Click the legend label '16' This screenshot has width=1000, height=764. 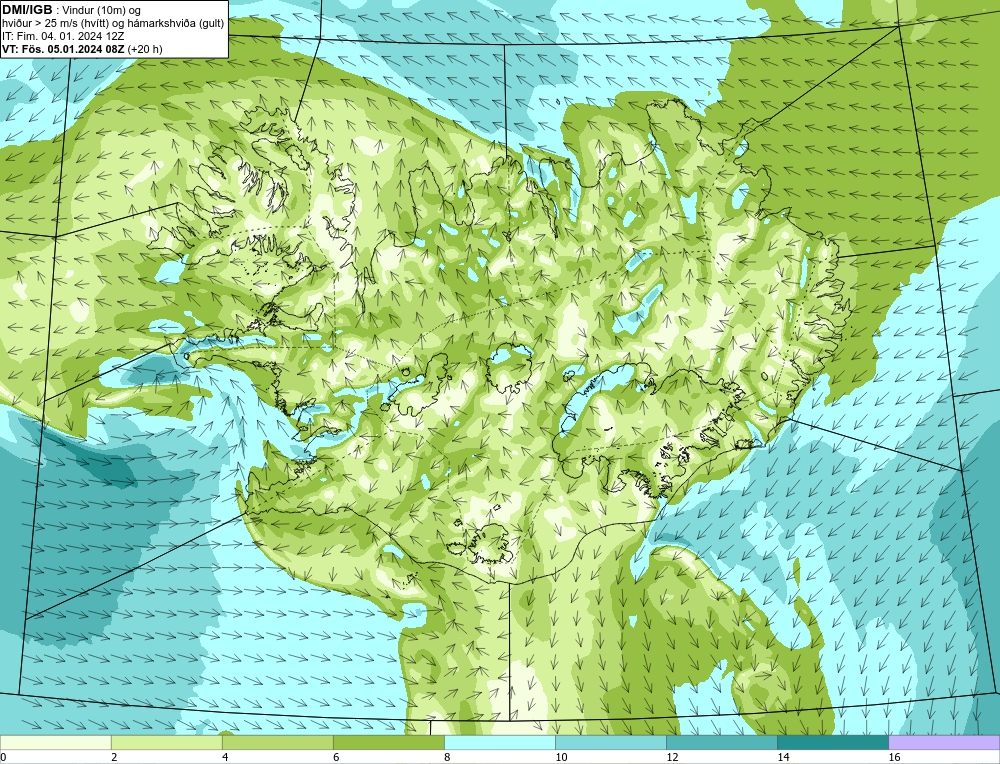click(894, 757)
